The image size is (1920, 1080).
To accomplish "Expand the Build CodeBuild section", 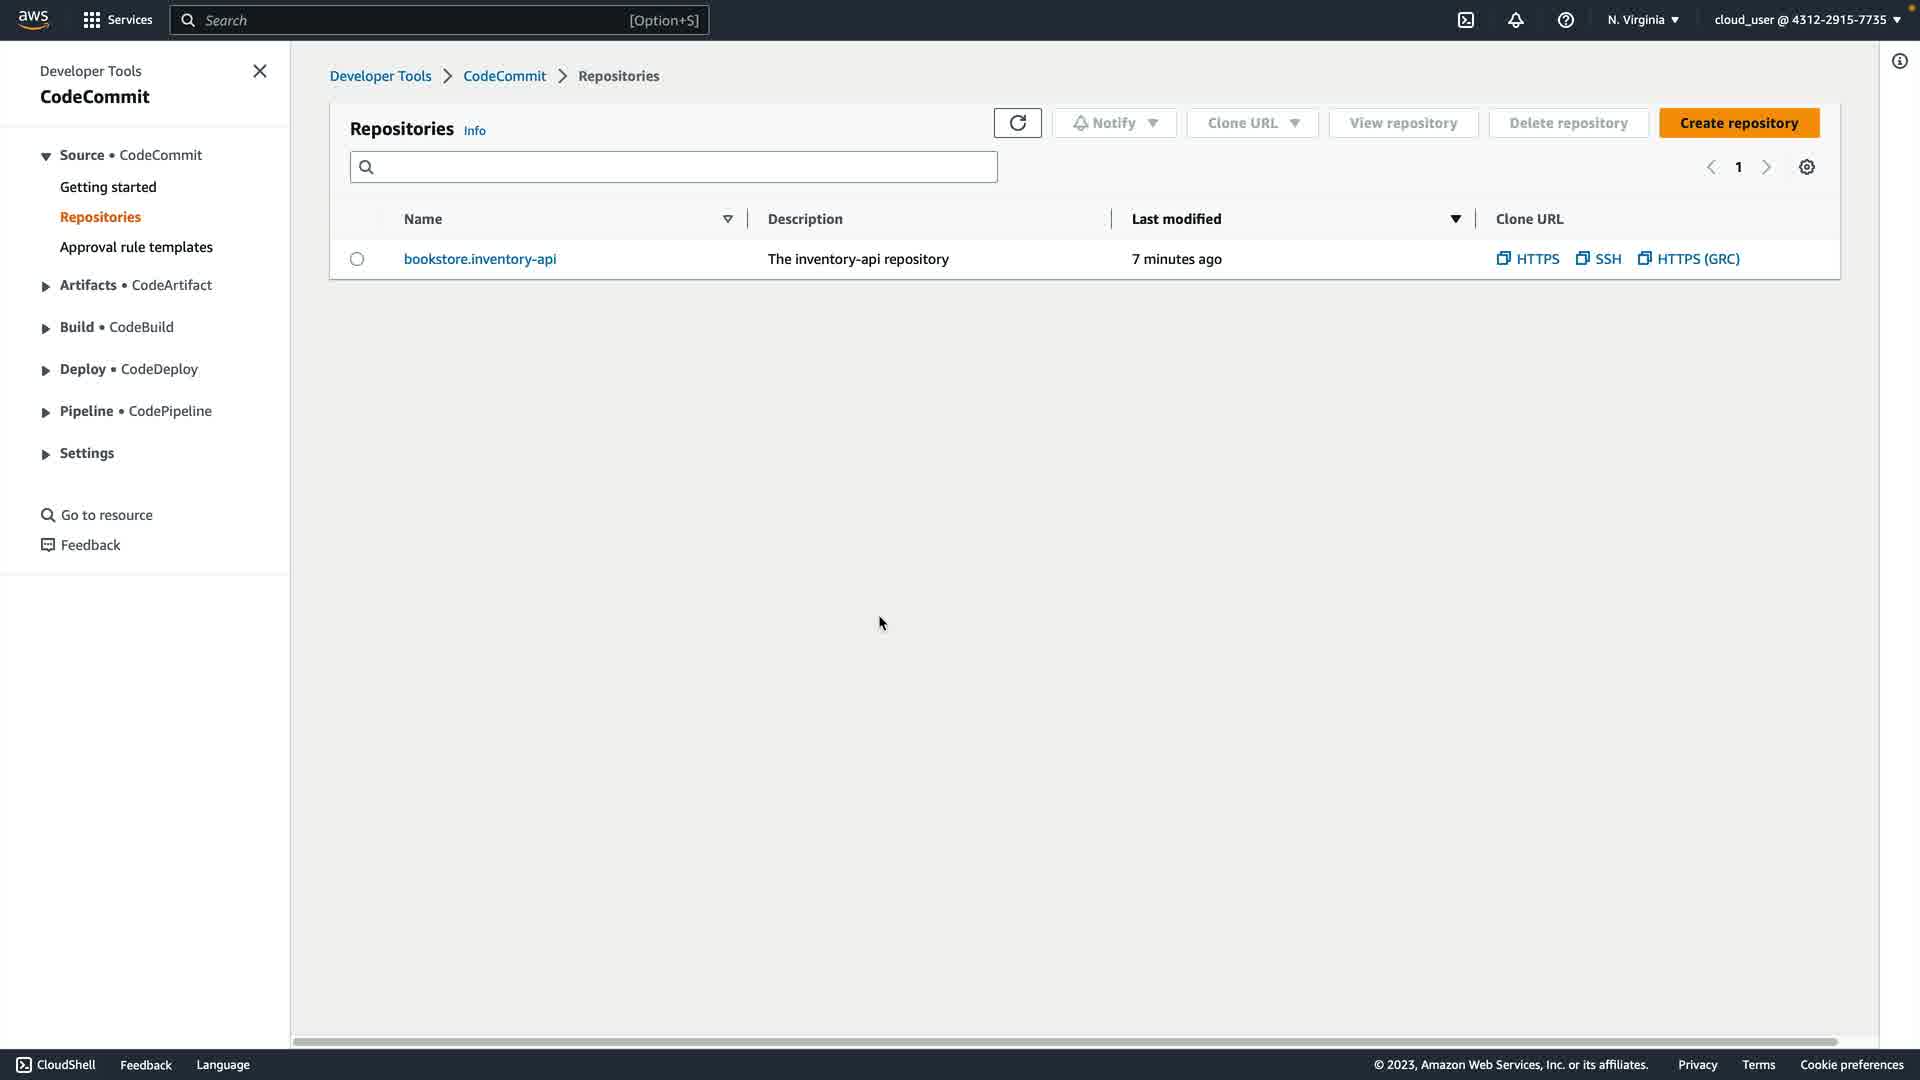I will tap(46, 328).
